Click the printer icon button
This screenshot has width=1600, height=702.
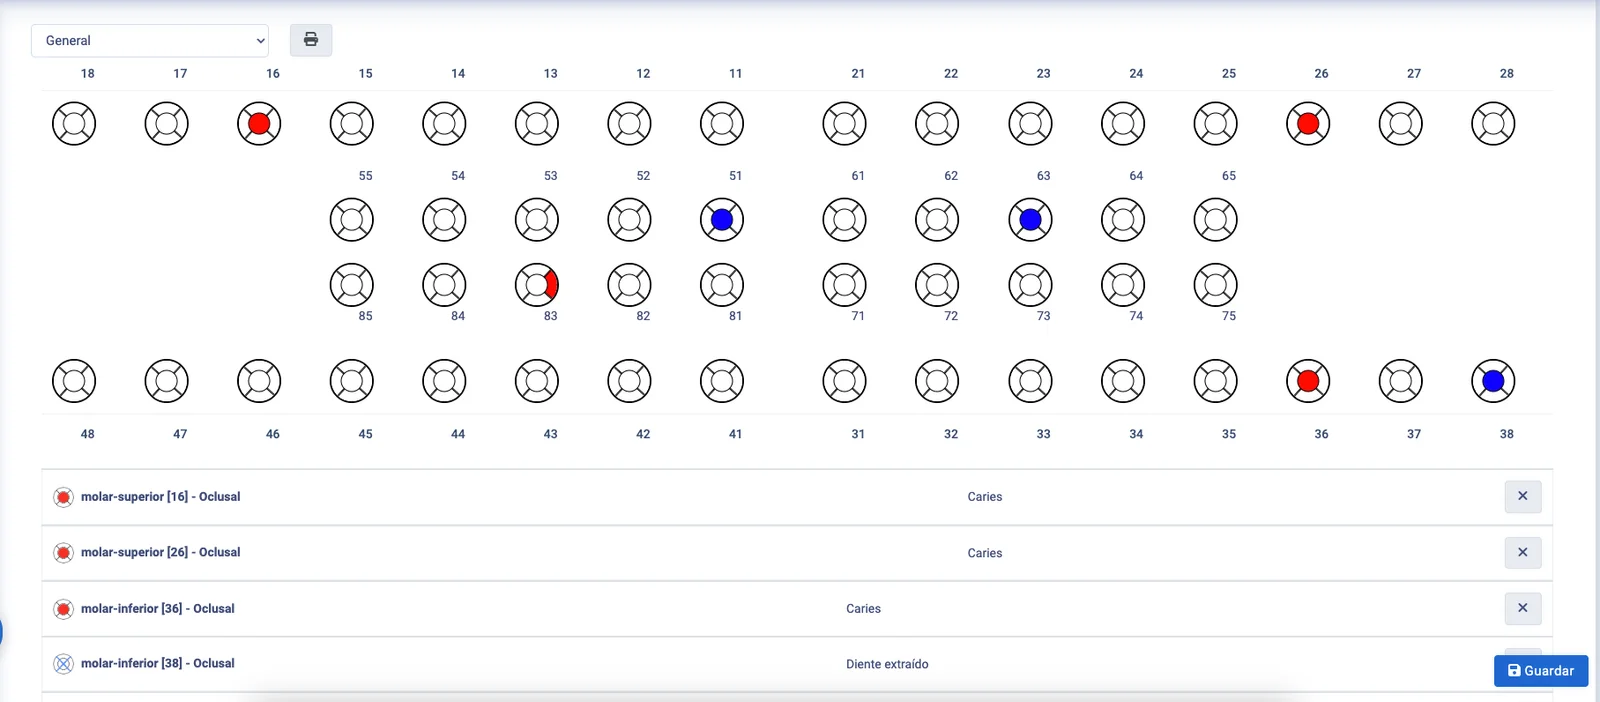tap(311, 40)
